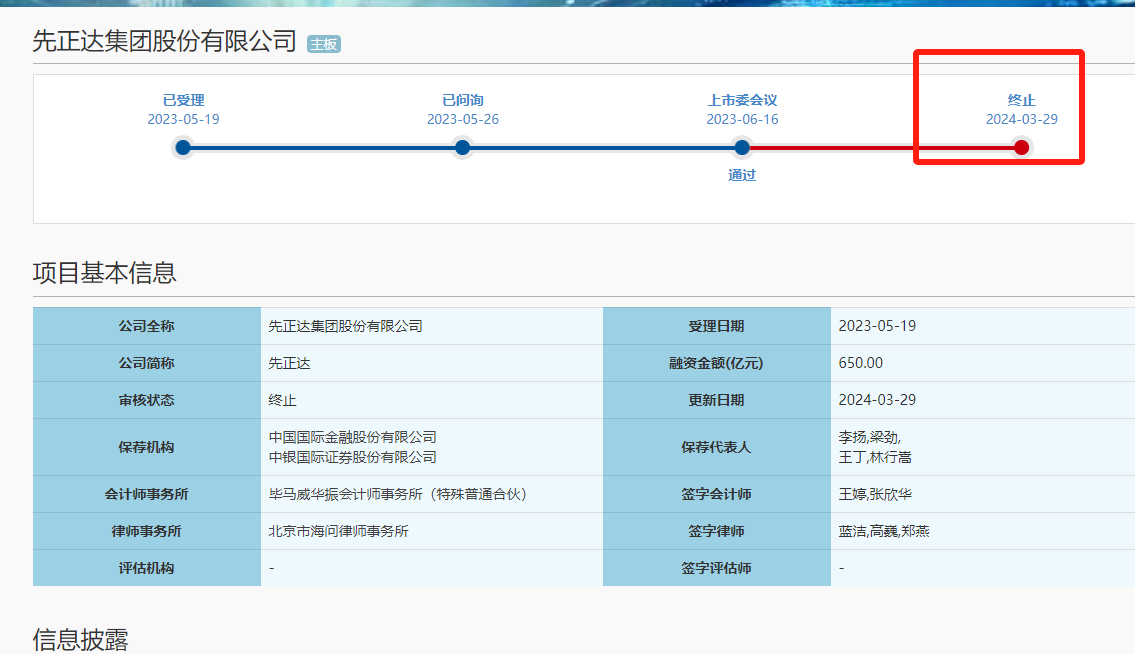The height and width of the screenshot is (654, 1135).
Task: Click the red 终止 timeline dot
Action: click(1021, 148)
